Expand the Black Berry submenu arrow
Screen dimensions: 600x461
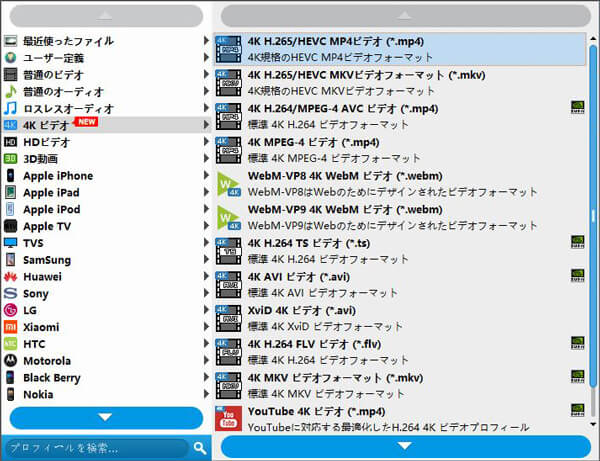pos(206,377)
